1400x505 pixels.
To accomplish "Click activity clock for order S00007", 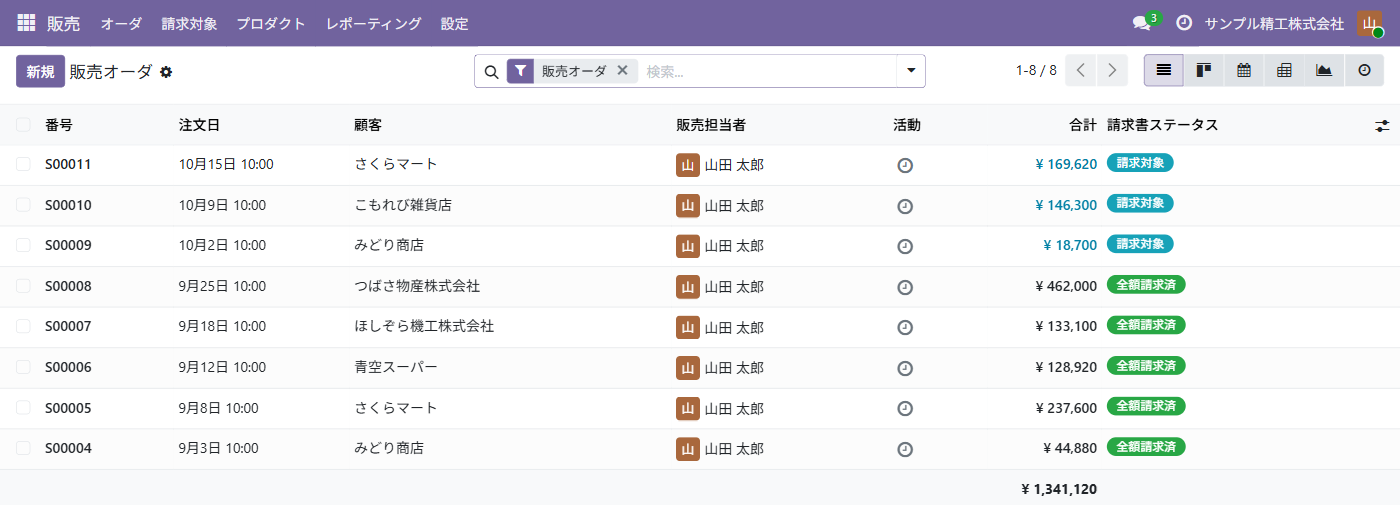I will tap(905, 327).
